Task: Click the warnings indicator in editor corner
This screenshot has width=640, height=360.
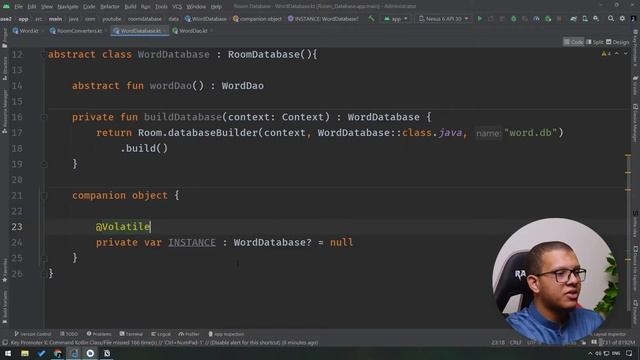Action: [606, 53]
